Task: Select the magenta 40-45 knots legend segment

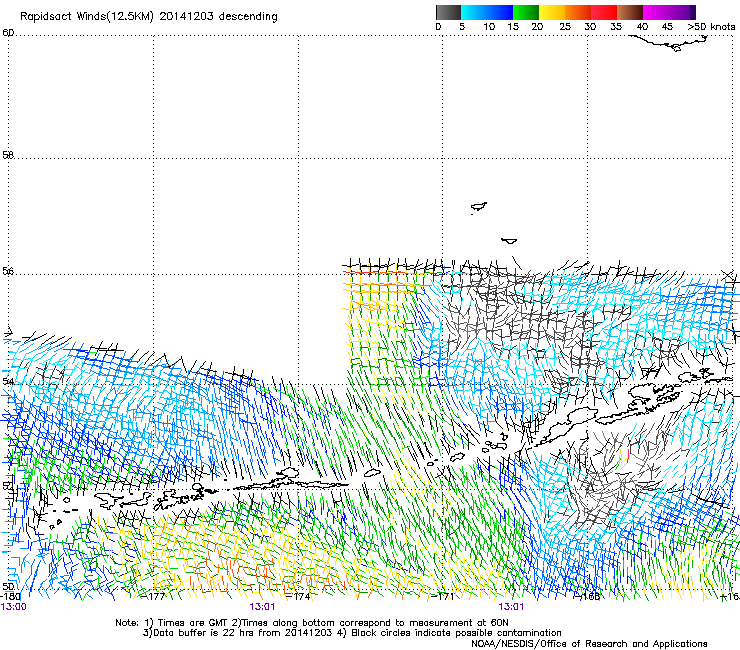Action: tap(656, 12)
